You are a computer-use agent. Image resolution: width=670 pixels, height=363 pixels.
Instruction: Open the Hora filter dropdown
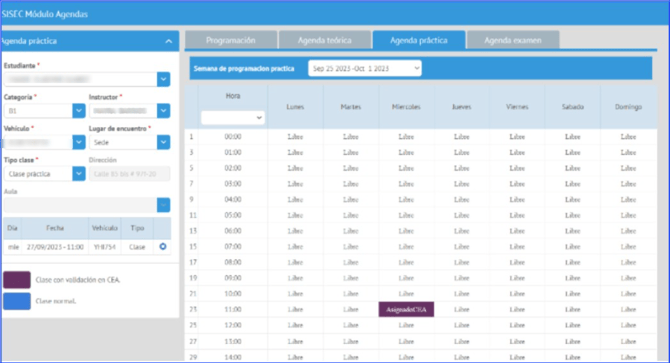coord(233,117)
